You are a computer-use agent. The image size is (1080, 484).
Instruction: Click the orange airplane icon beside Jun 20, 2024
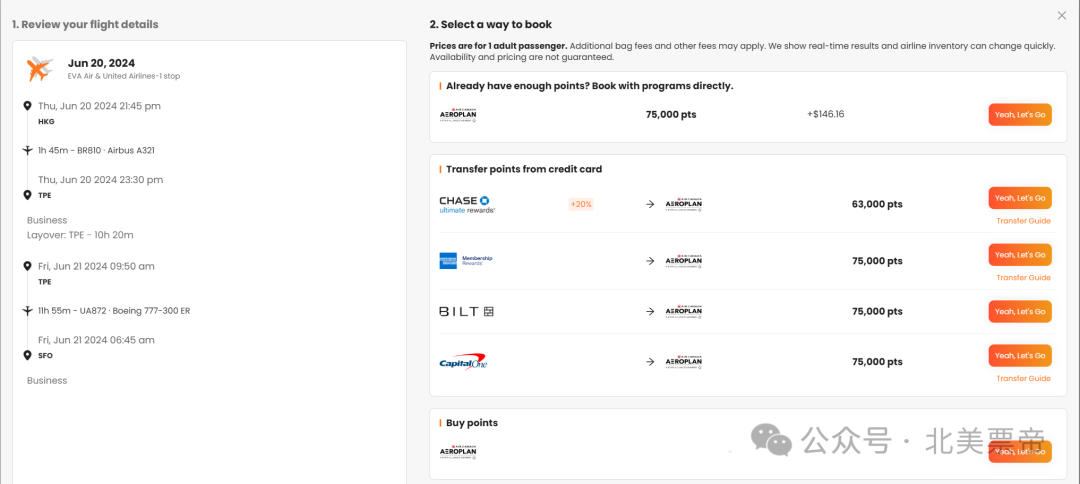pos(40,69)
